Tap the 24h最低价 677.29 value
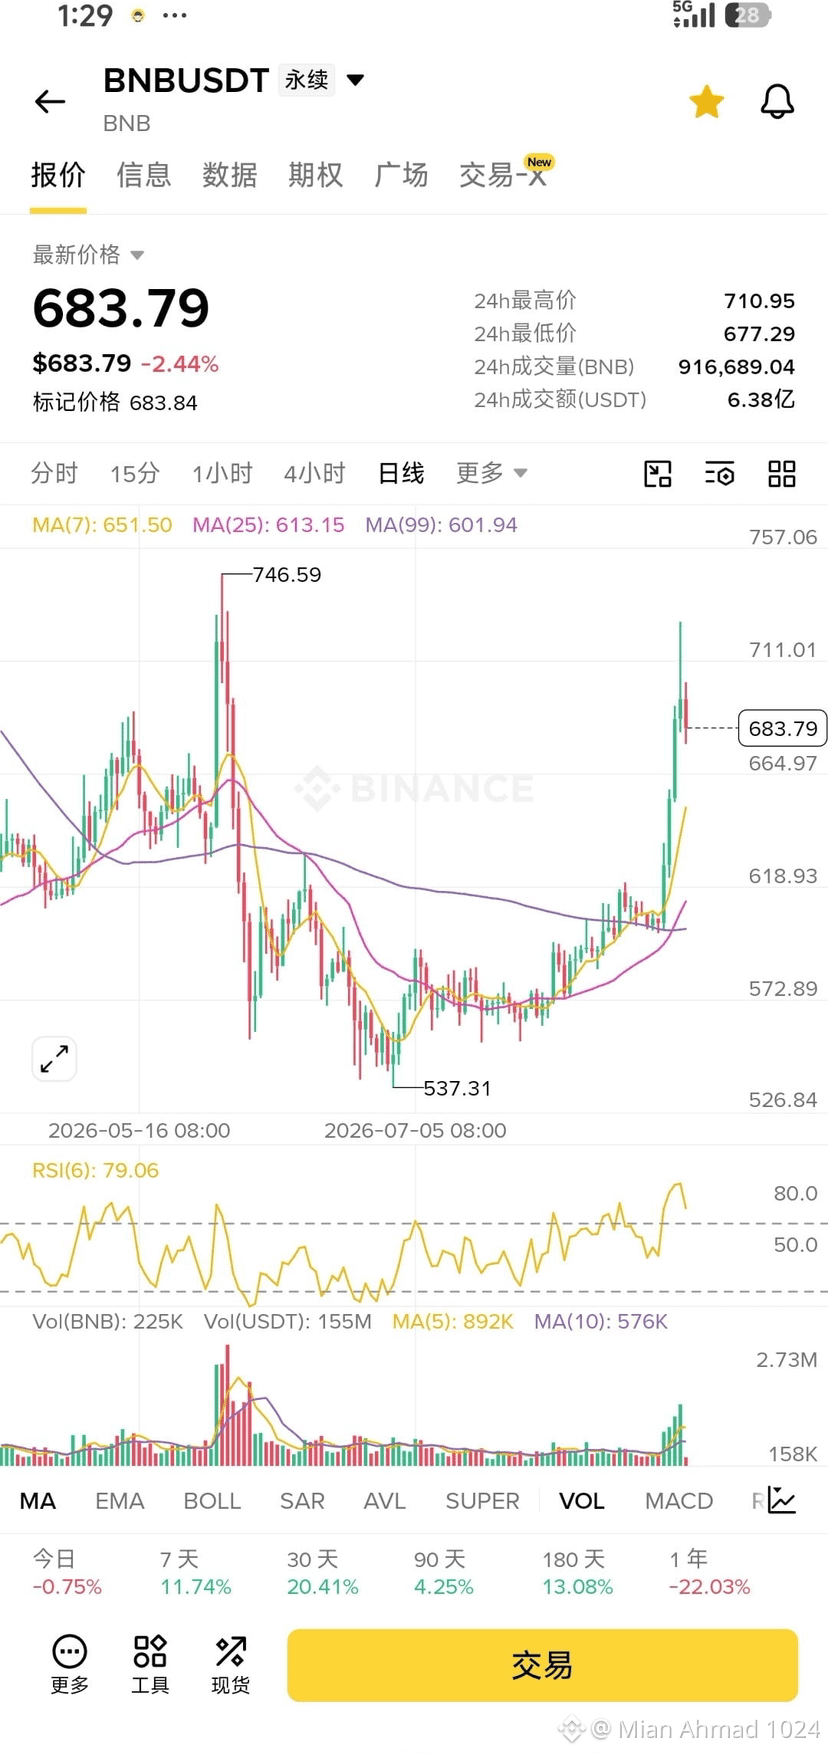 coord(759,334)
